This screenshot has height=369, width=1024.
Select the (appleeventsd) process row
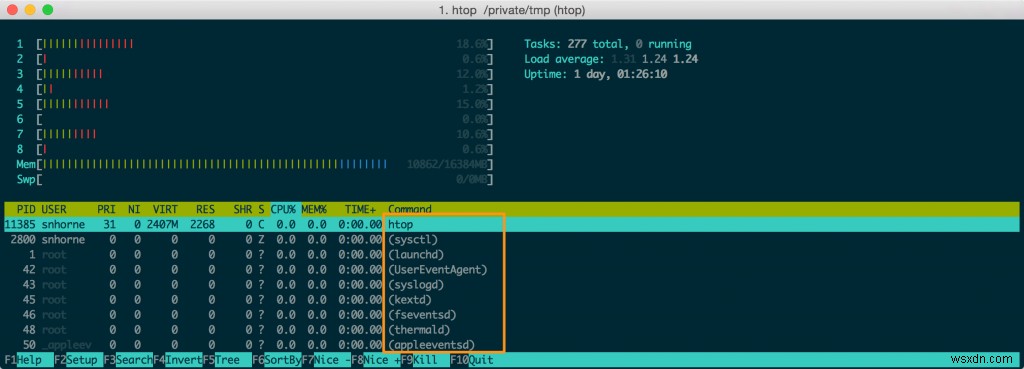(512, 345)
